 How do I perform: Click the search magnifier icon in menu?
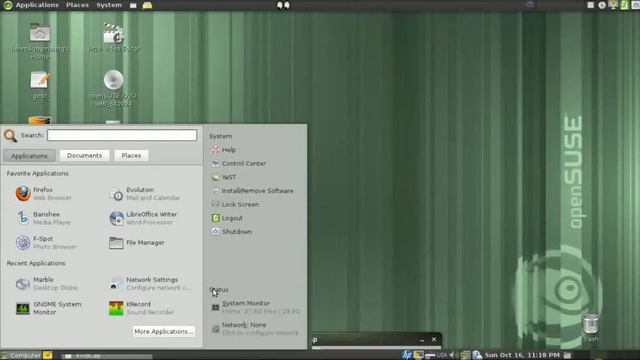click(x=10, y=136)
